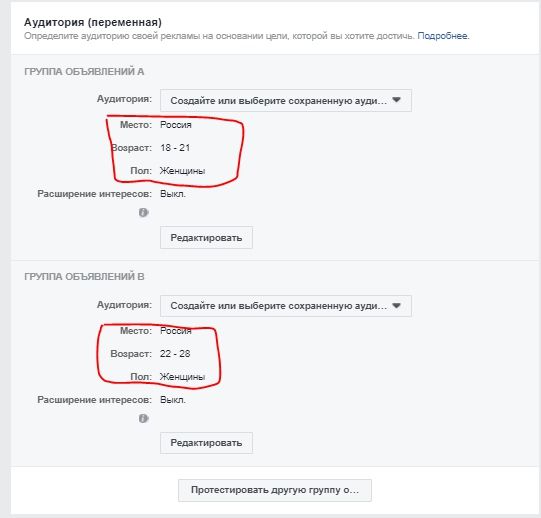Click the dropdown arrow in Group B audience selector
The image size is (541, 518).
(396, 305)
